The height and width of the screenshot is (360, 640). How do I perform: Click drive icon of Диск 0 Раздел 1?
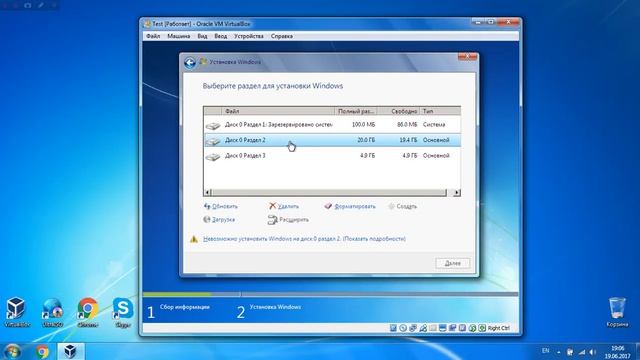[x=213, y=125]
